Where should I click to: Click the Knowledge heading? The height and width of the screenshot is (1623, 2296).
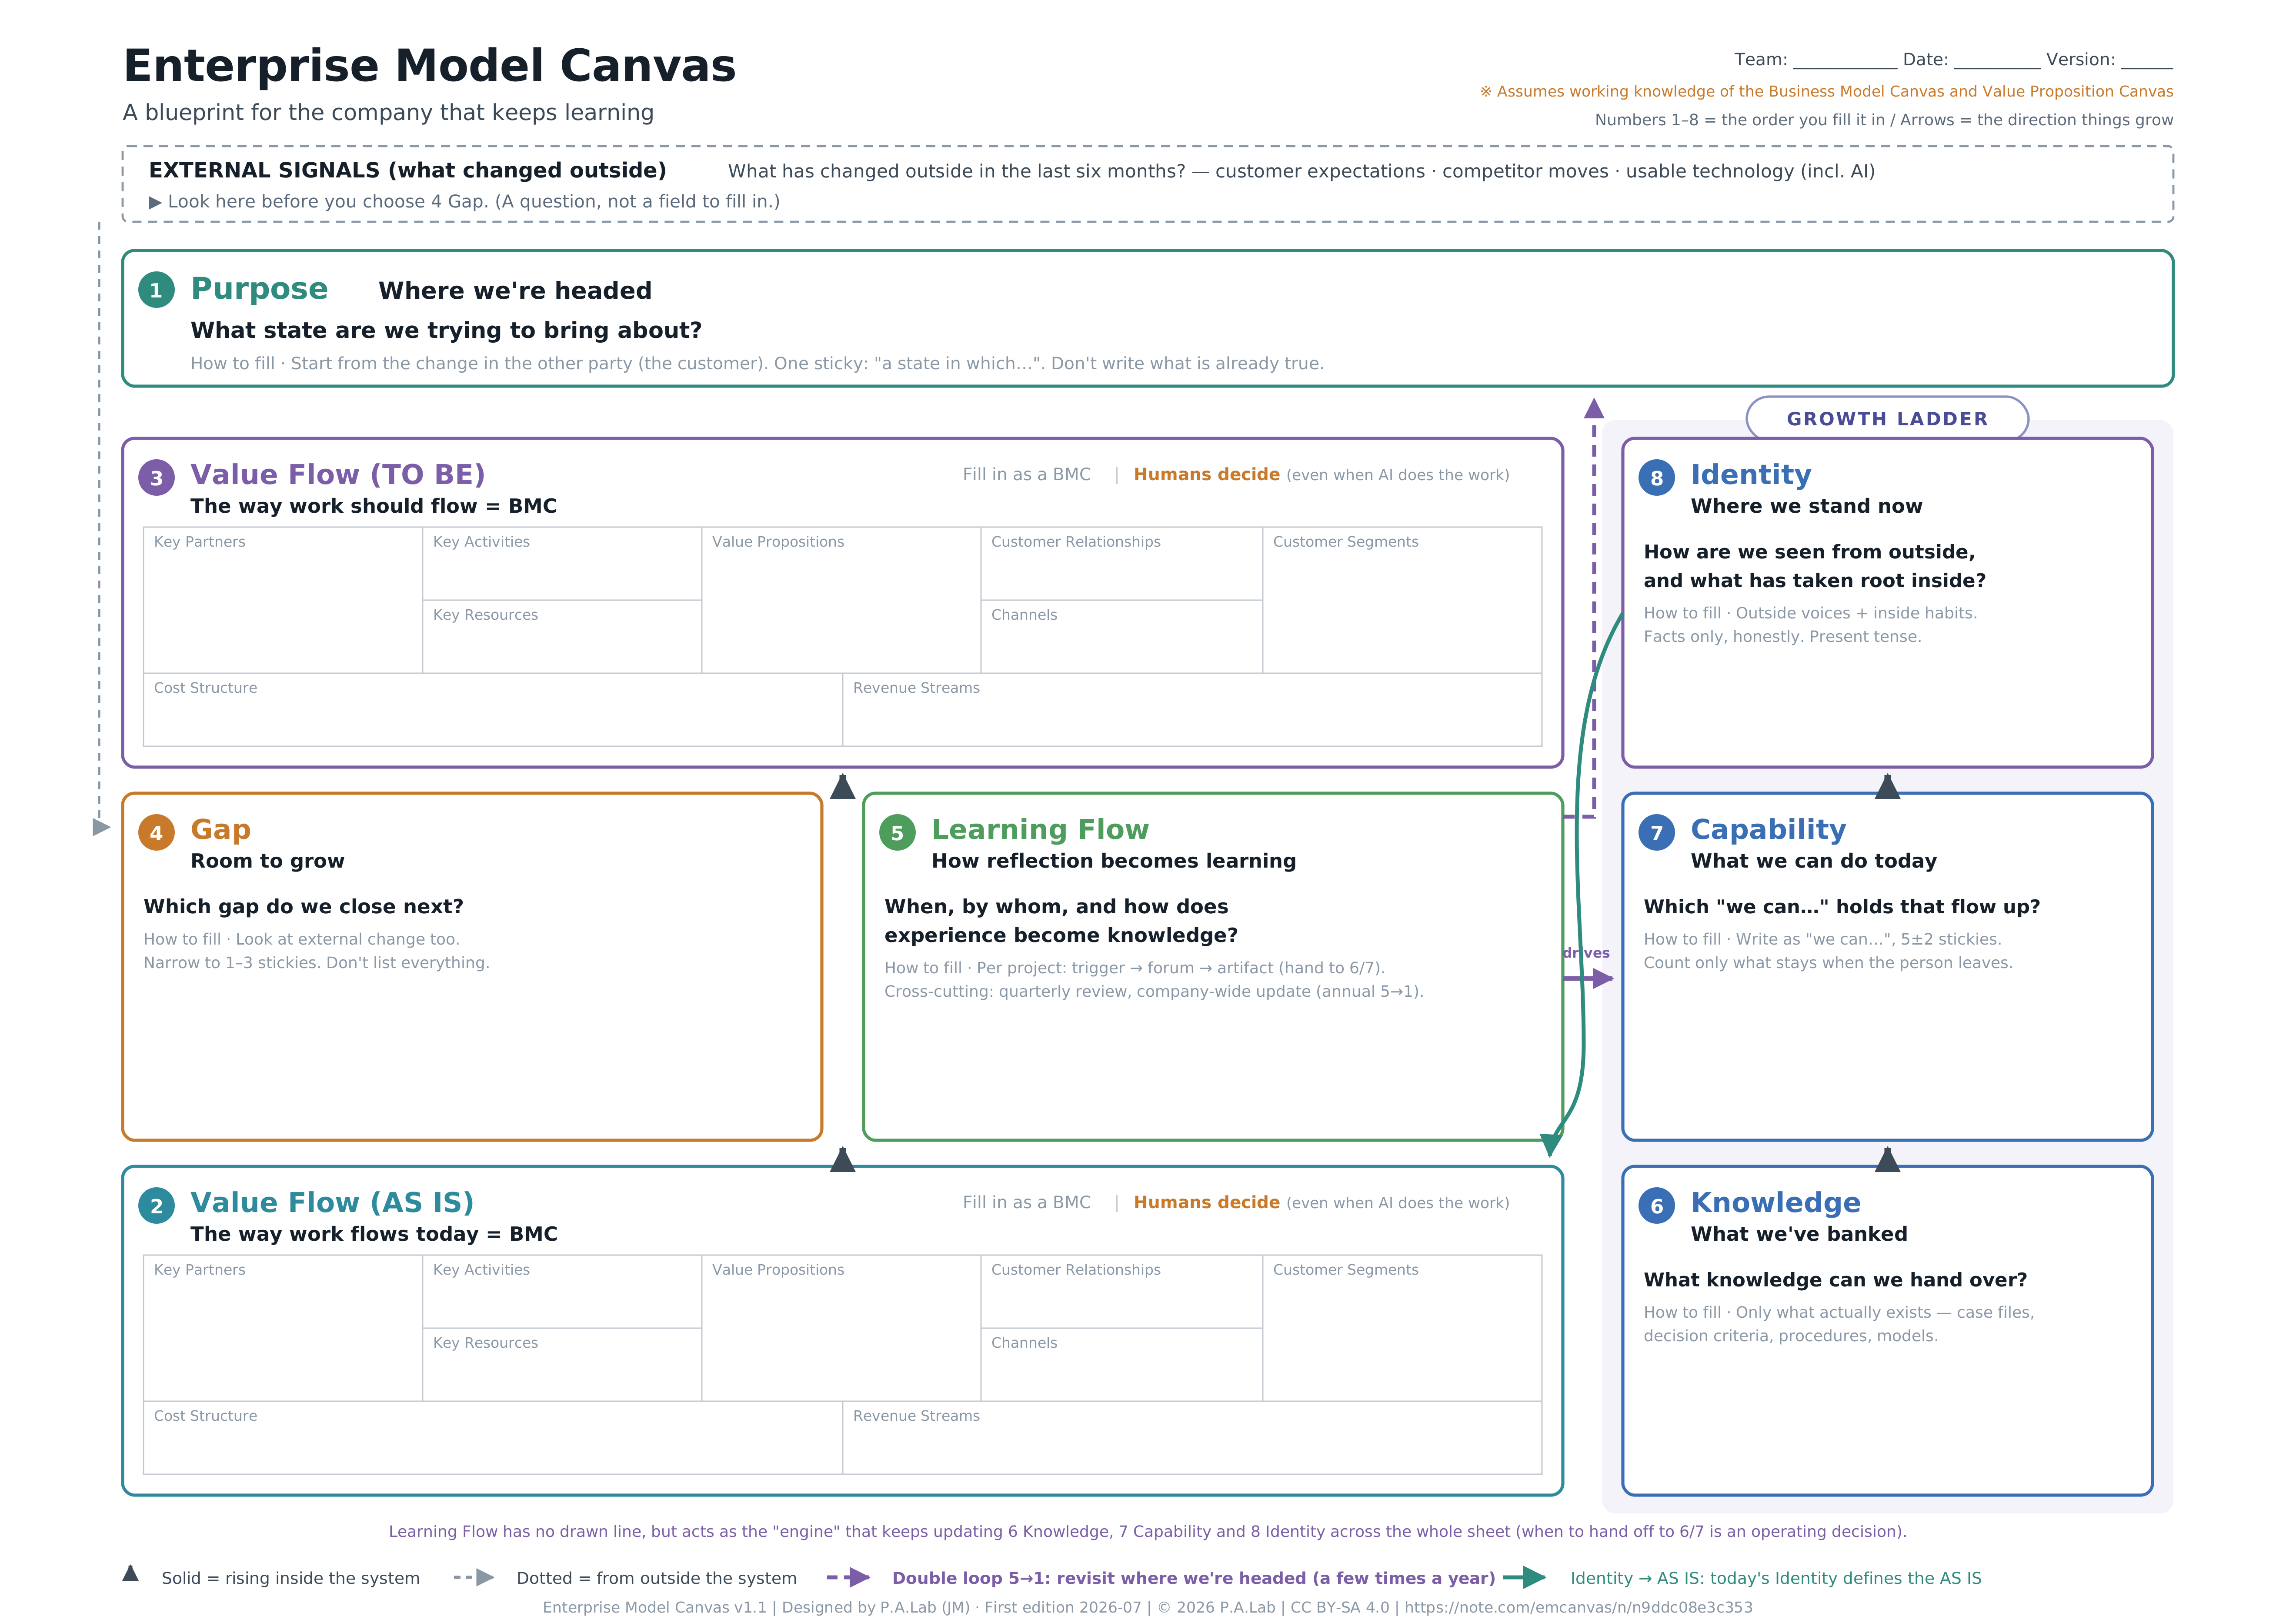(1776, 1203)
